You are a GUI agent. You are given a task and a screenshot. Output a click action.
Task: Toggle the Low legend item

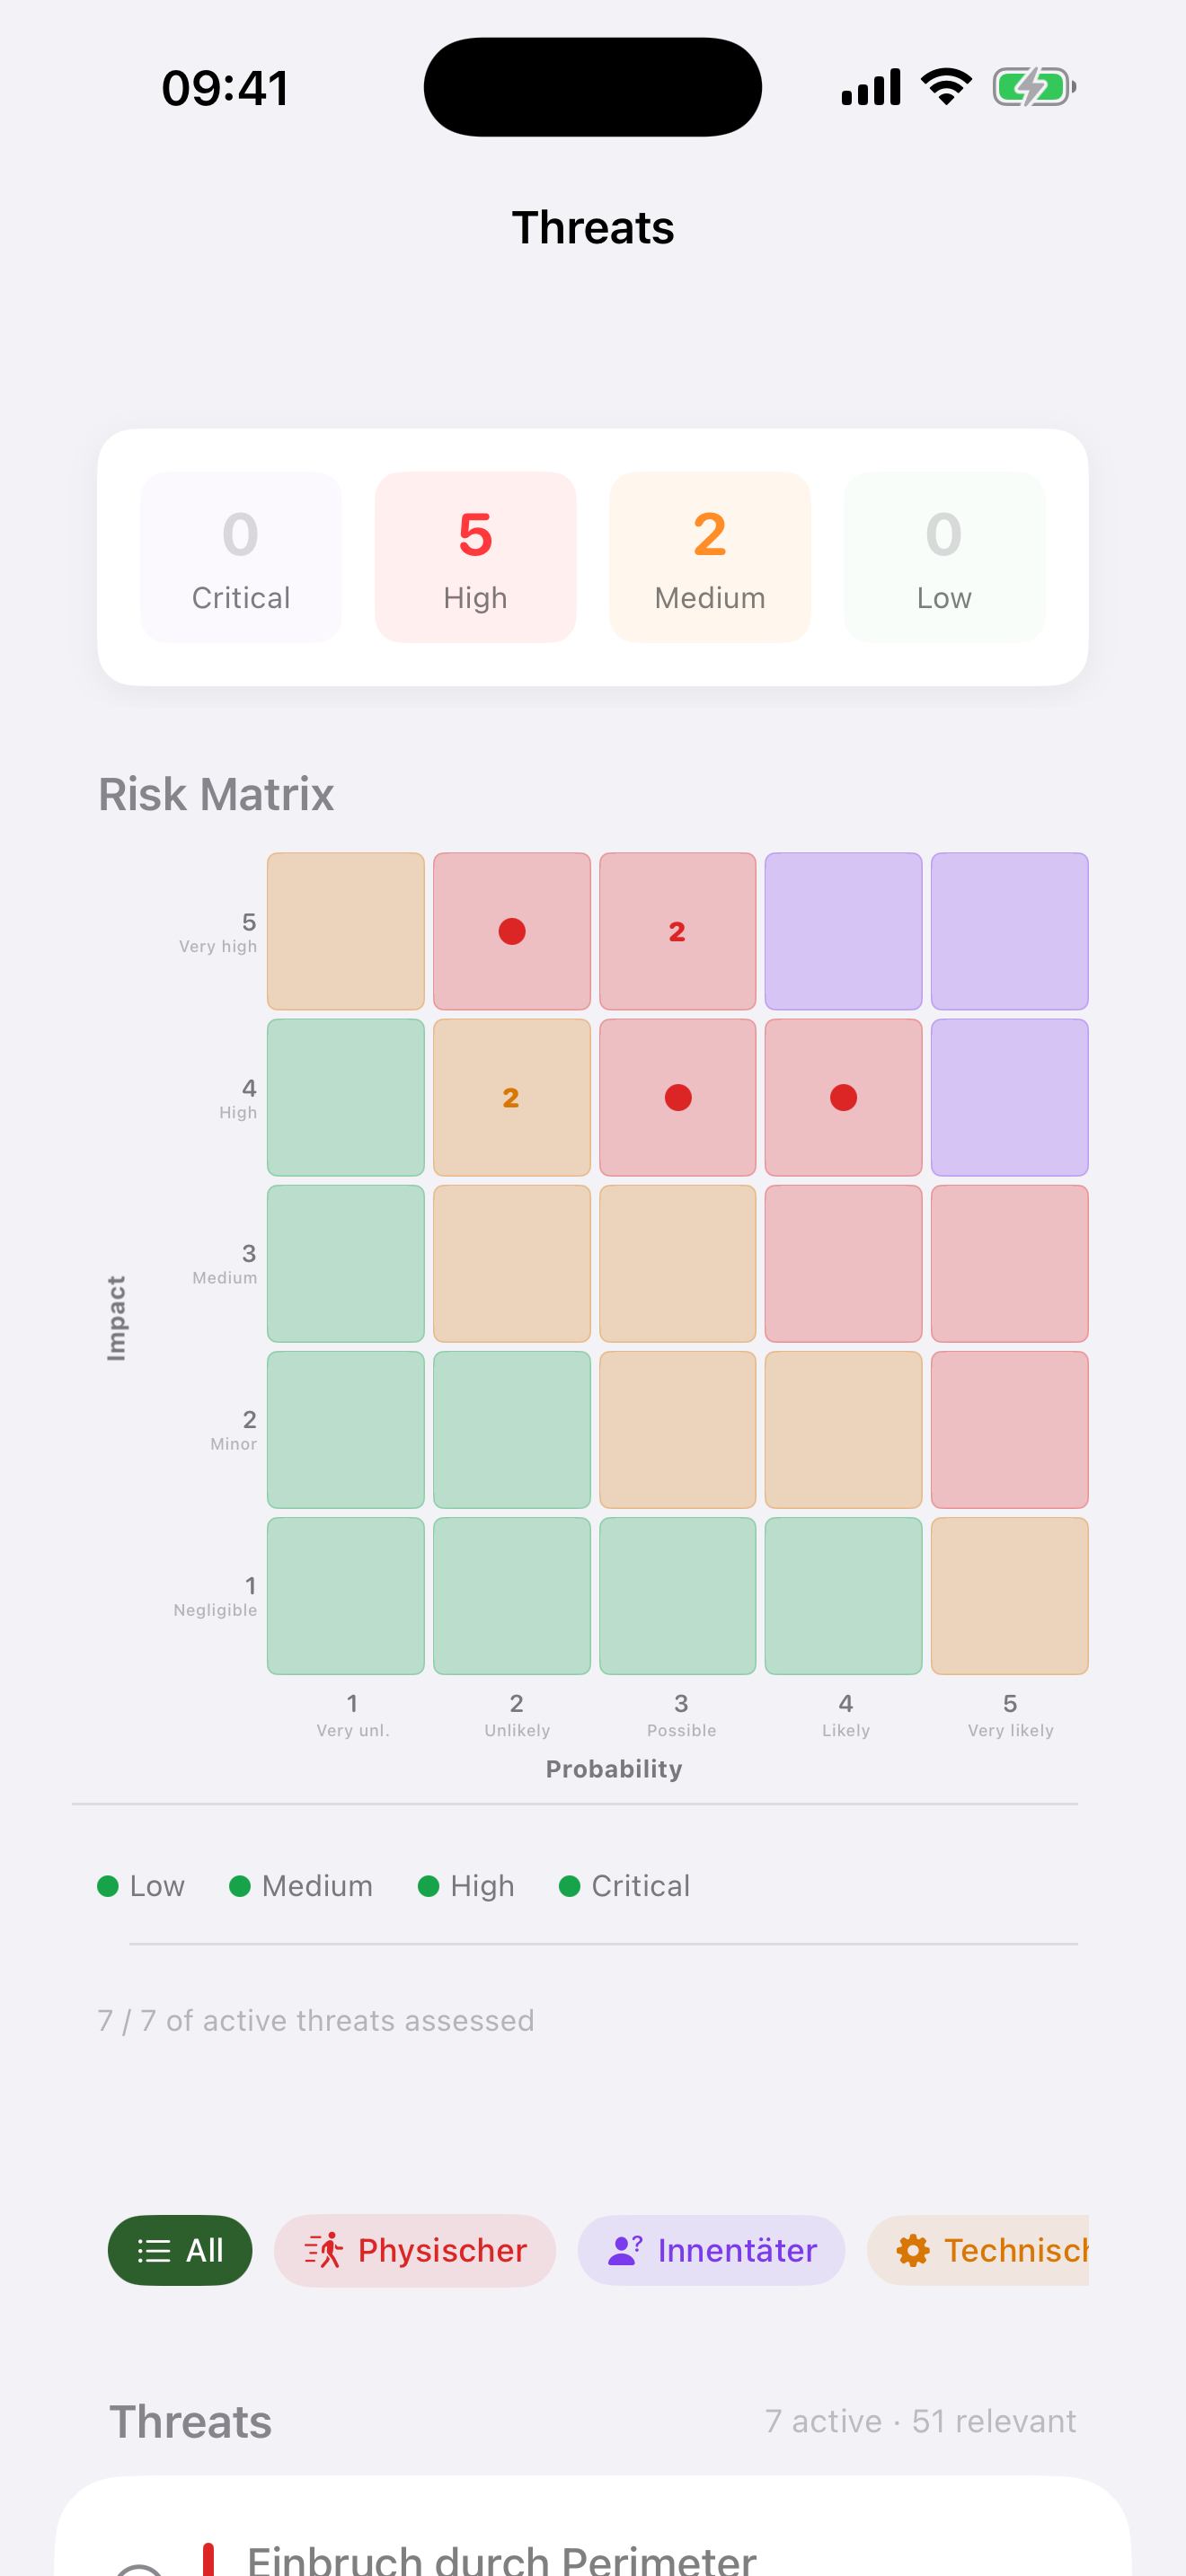(x=141, y=1886)
